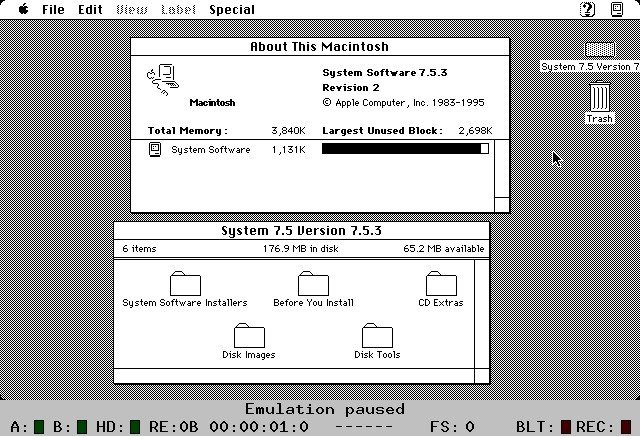This screenshot has height=436, width=640.
Task: Open the Special menu
Action: point(232,9)
